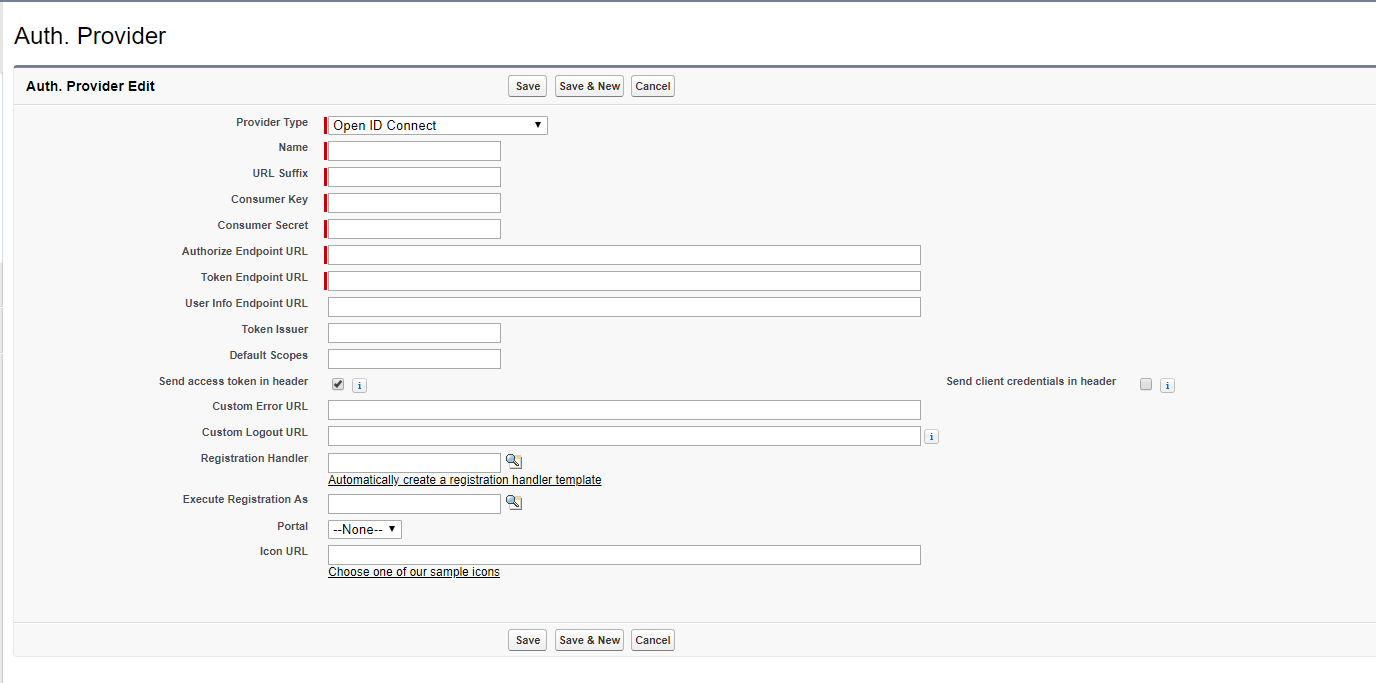This screenshot has width=1376, height=683.
Task: Click the Consumer Secret input field
Action: pos(412,228)
